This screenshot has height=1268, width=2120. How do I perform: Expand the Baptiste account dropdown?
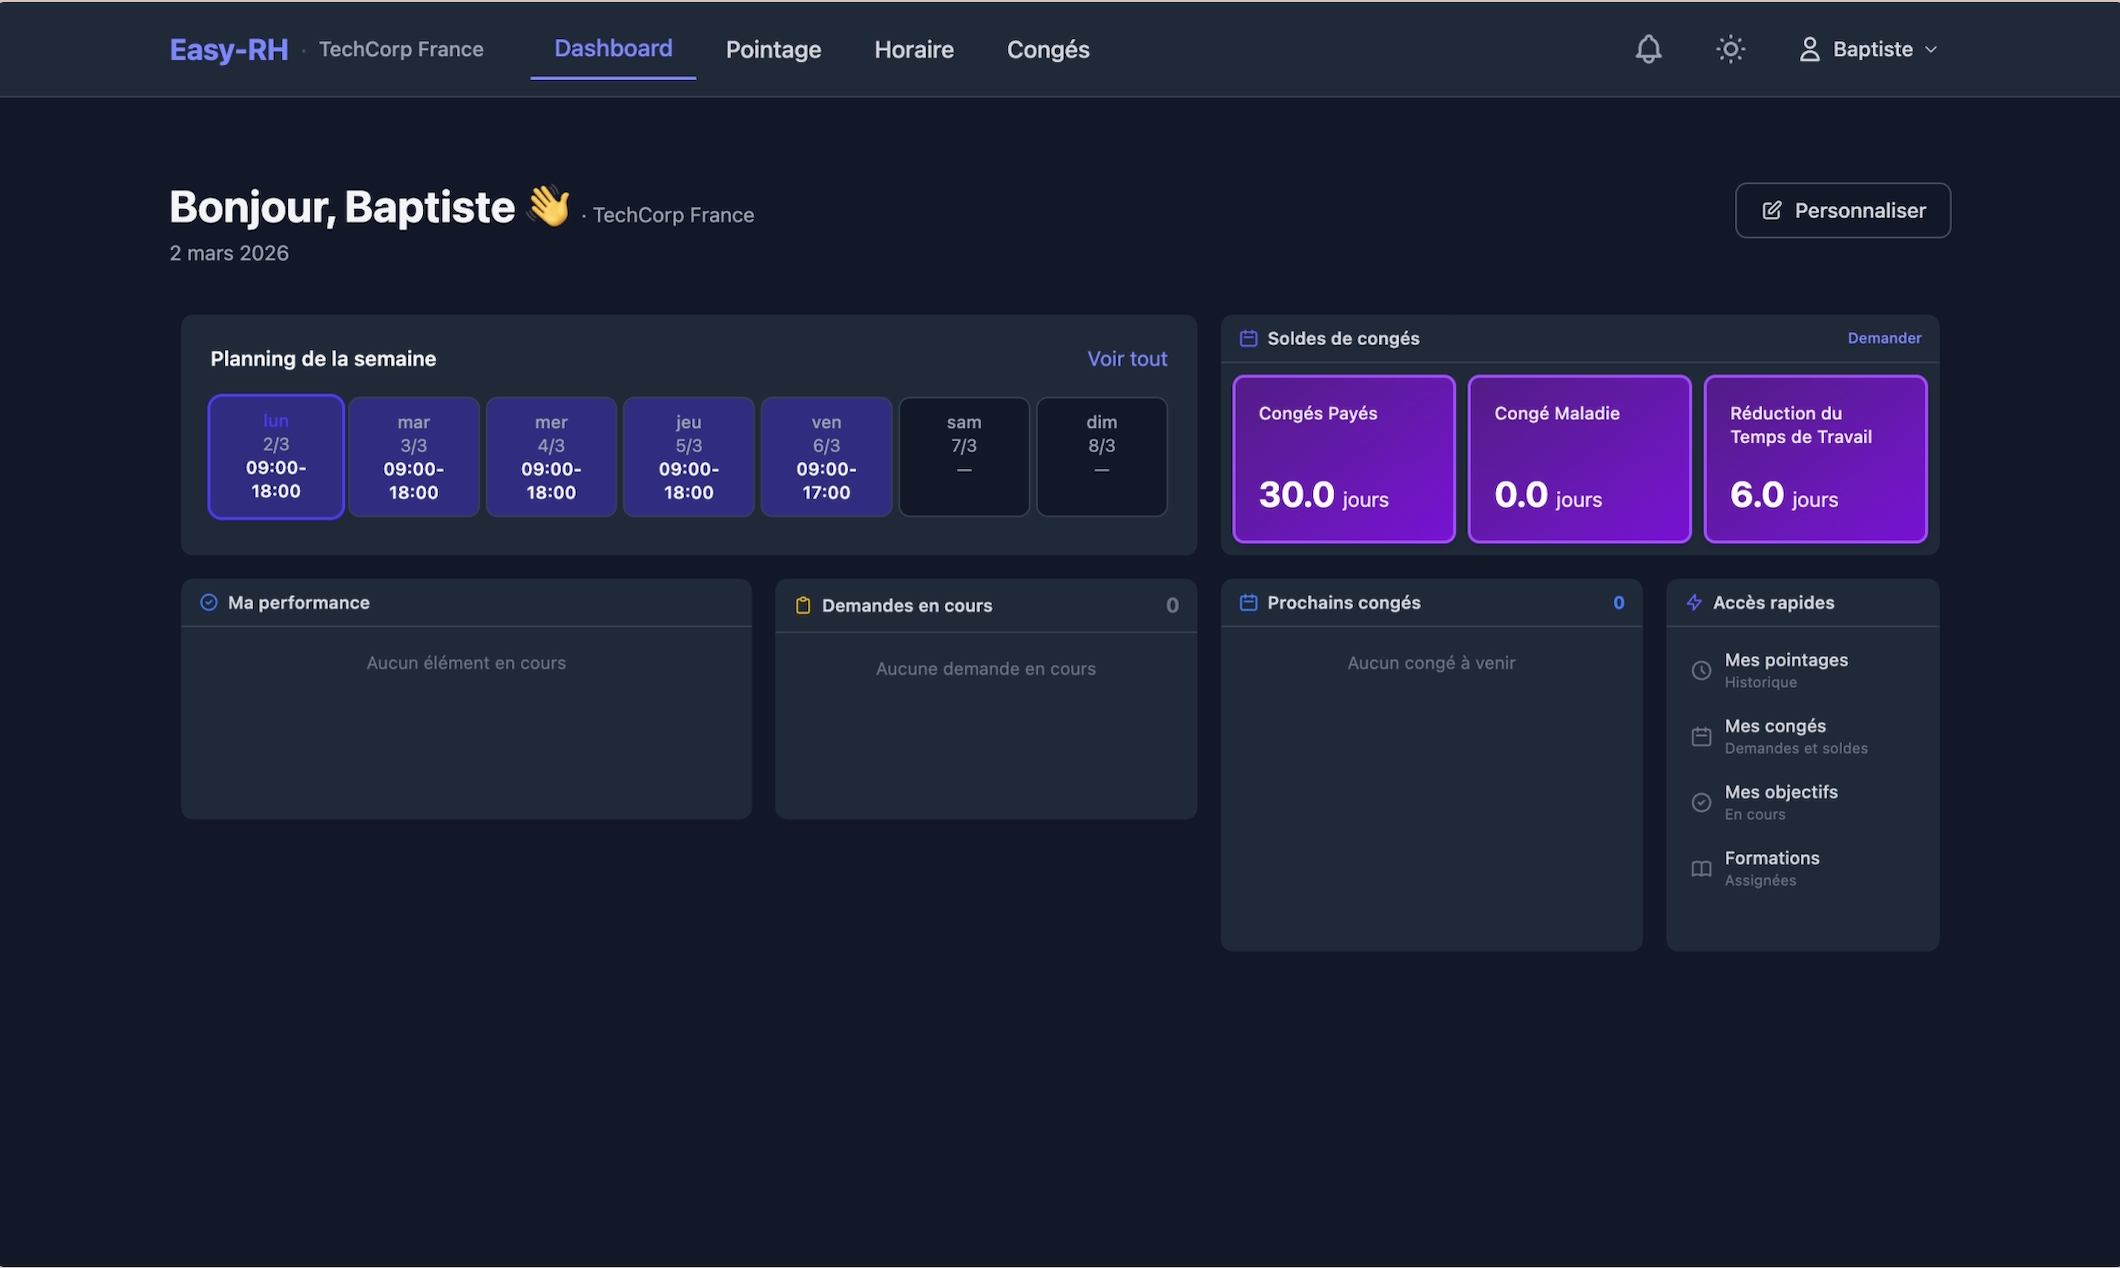point(1930,49)
